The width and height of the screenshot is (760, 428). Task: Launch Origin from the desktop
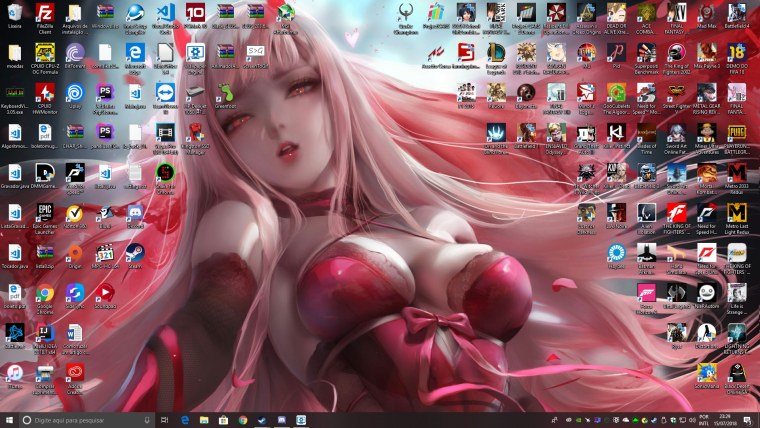(75, 254)
